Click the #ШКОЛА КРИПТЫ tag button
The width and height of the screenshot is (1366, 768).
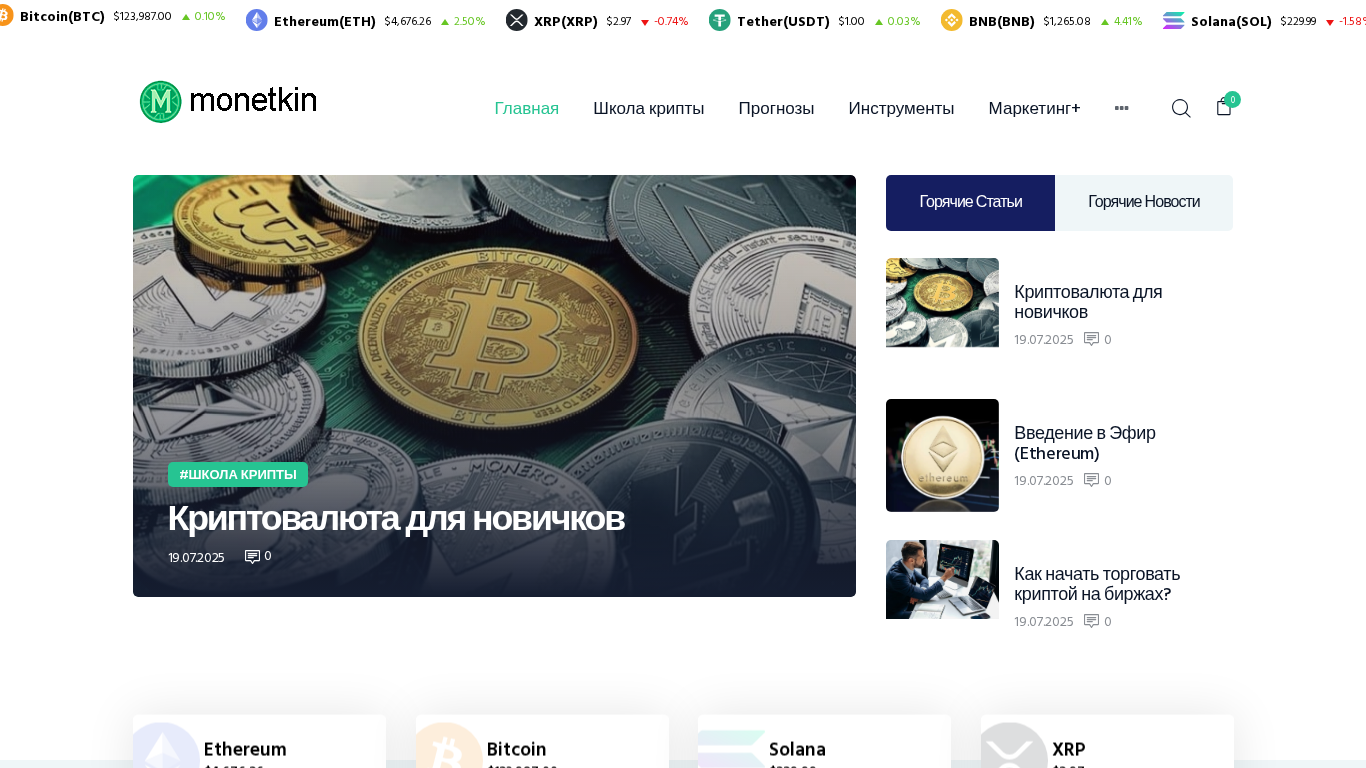(x=238, y=474)
